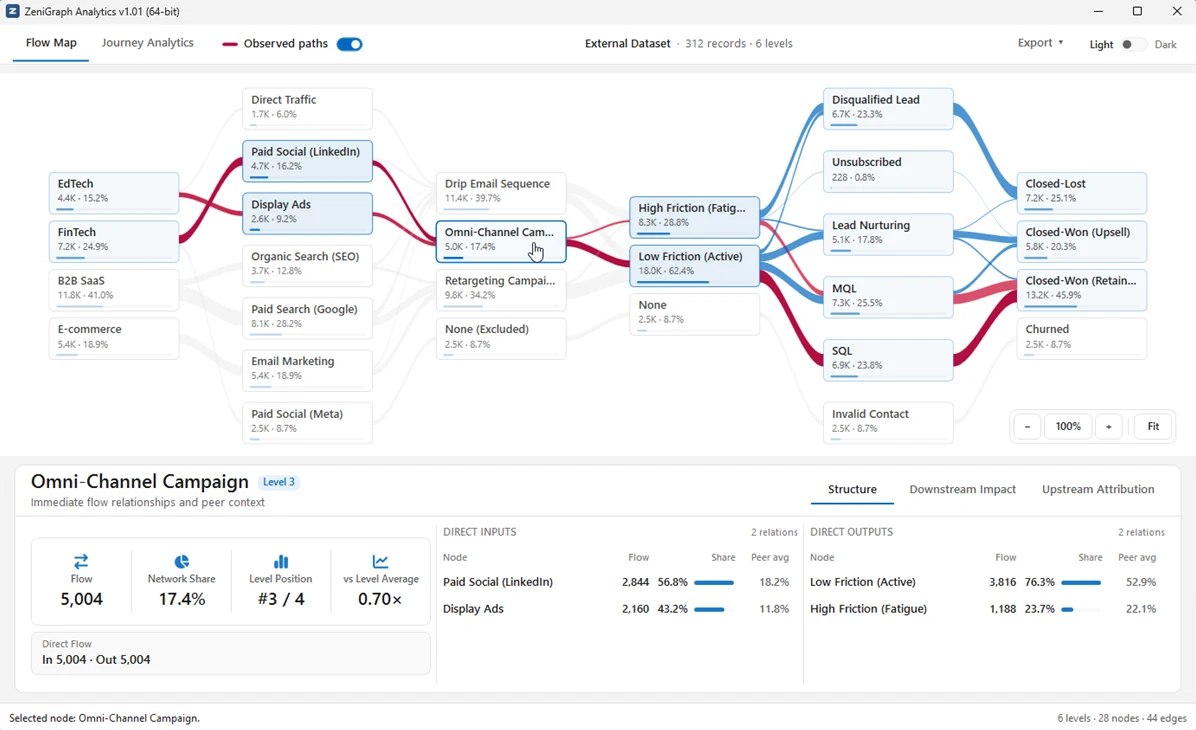Switch to the Journey Analytics tab
The height and width of the screenshot is (730, 1196).
(x=147, y=43)
